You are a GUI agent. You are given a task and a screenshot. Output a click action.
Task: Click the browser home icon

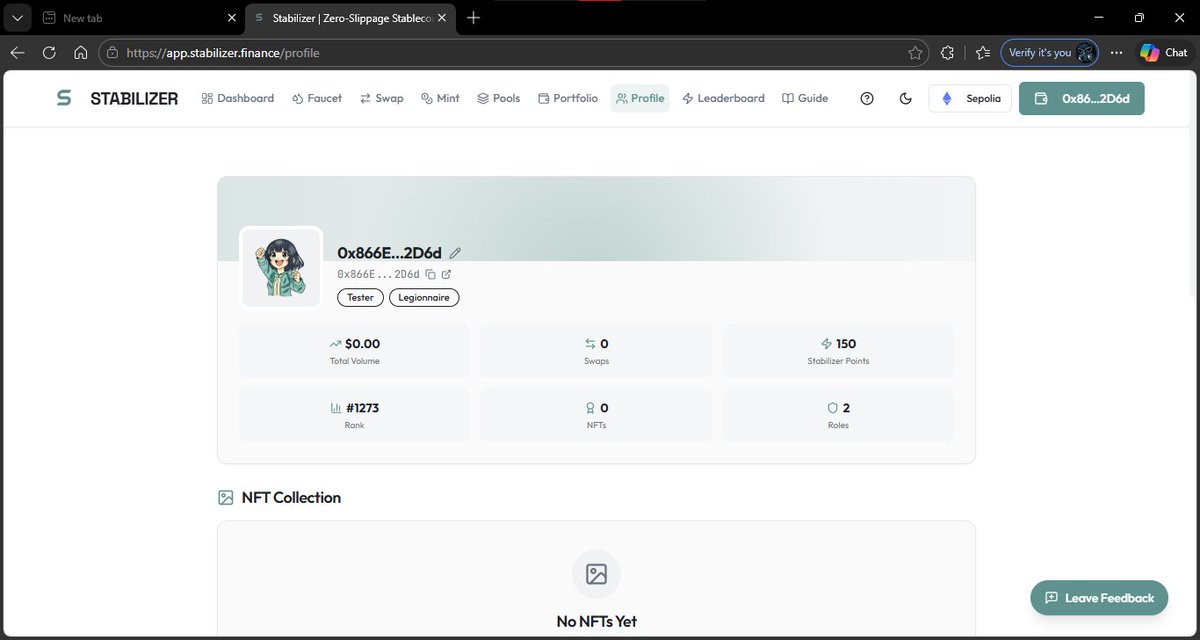tap(82, 53)
